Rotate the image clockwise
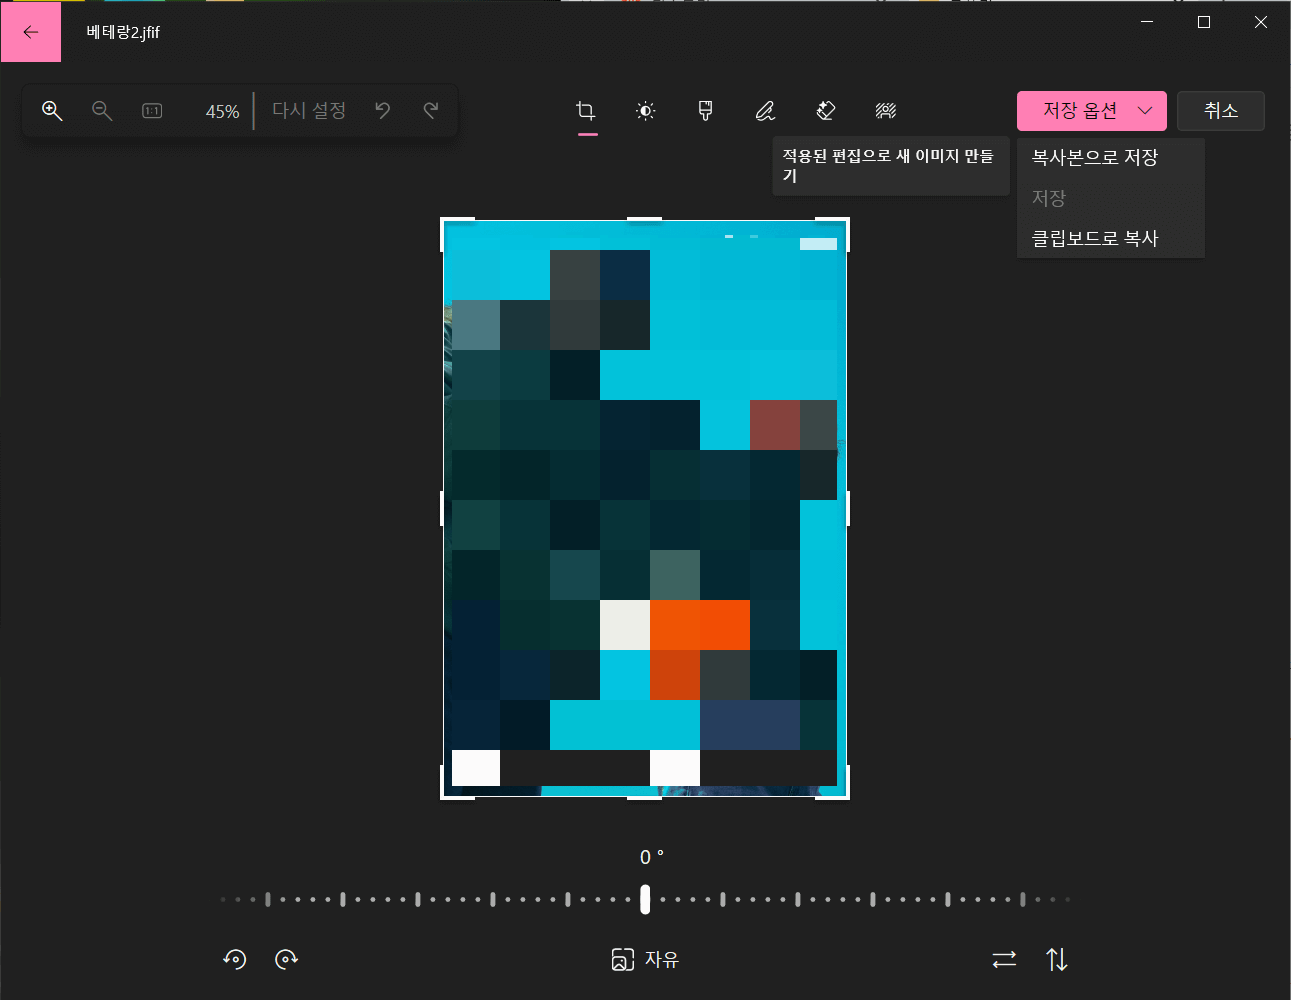The image size is (1291, 1000). point(287,959)
